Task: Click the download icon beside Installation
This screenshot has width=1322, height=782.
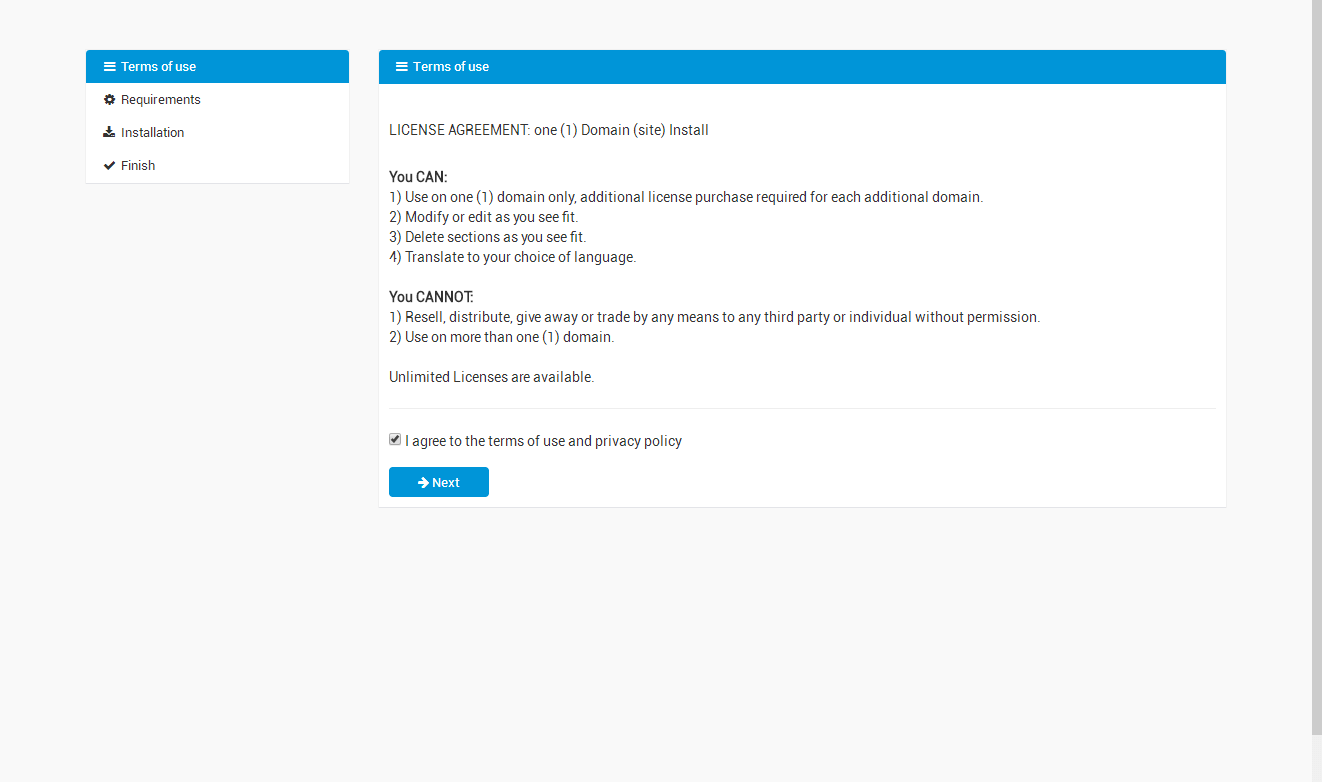Action: (109, 133)
